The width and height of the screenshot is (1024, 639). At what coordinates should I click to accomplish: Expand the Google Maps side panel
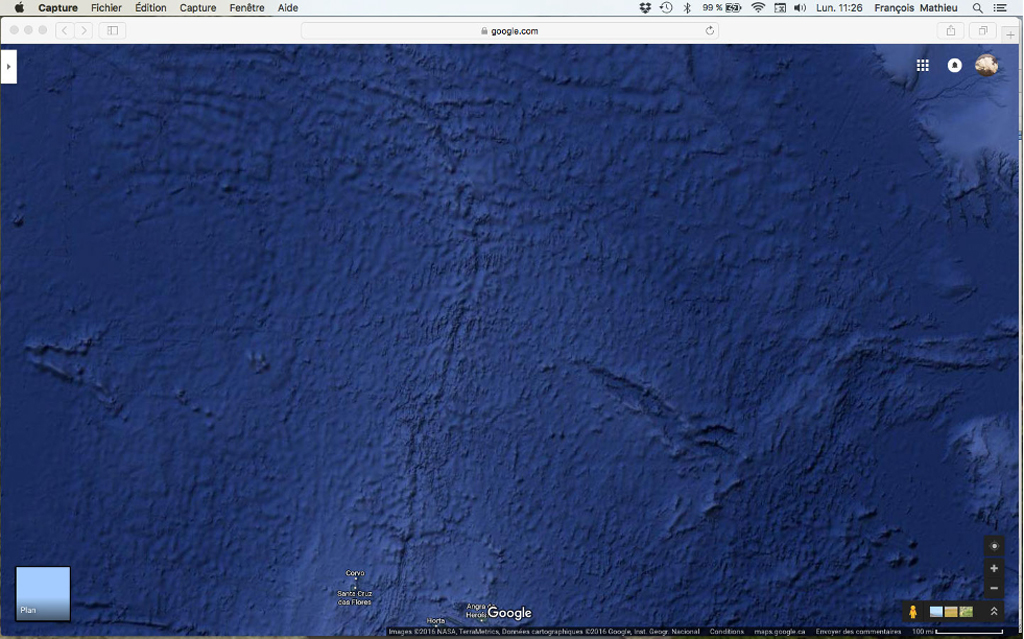8,67
